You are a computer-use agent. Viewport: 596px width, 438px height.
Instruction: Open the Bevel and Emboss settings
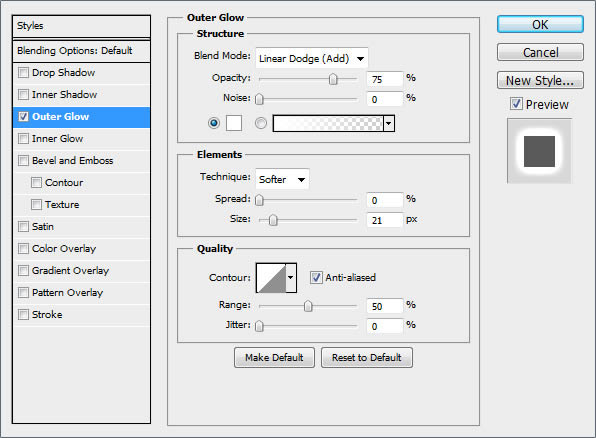(72, 161)
